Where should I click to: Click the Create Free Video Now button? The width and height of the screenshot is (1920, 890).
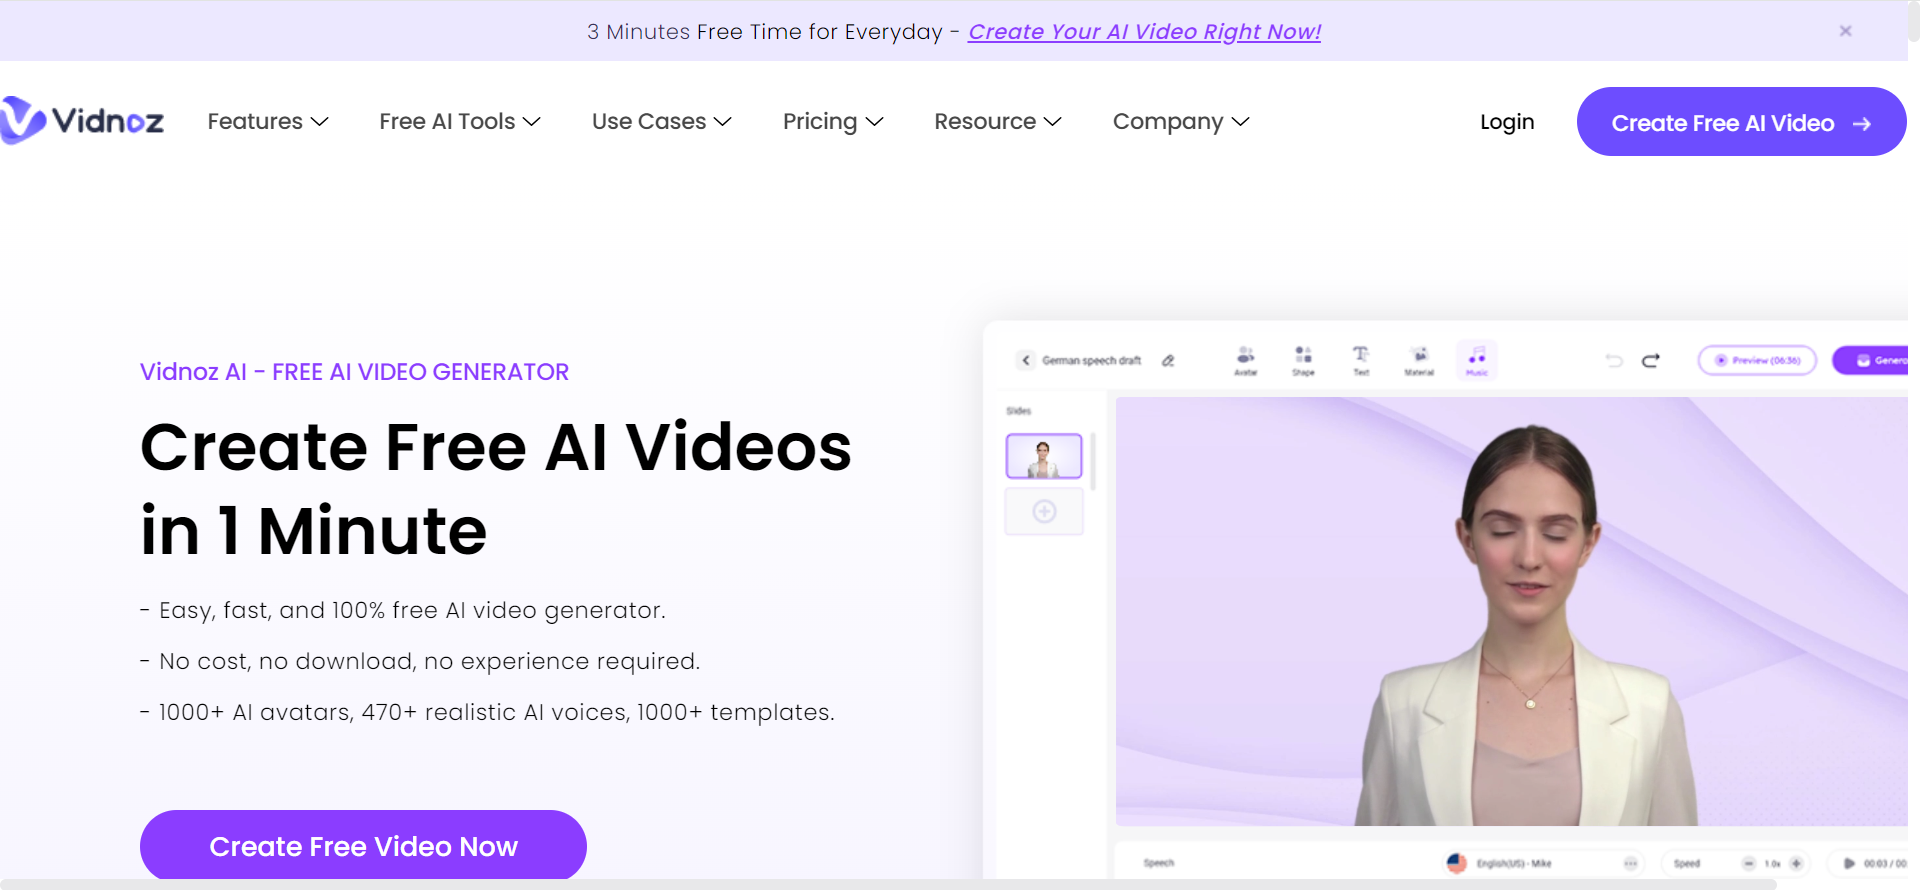click(363, 846)
